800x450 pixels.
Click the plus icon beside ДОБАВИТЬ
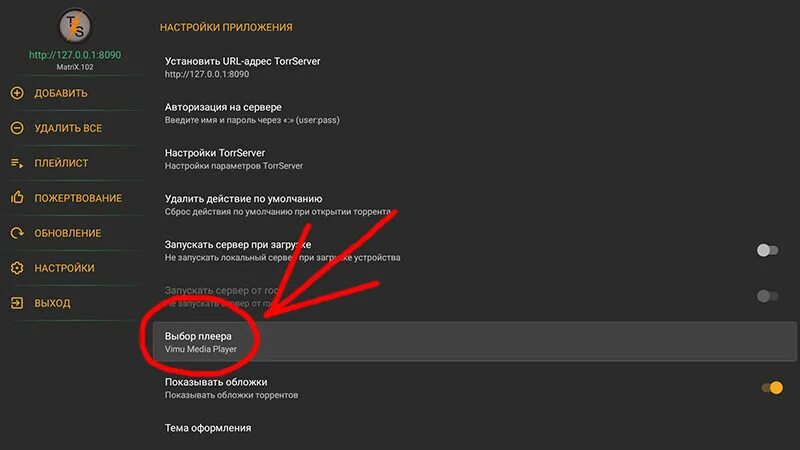pos(17,93)
